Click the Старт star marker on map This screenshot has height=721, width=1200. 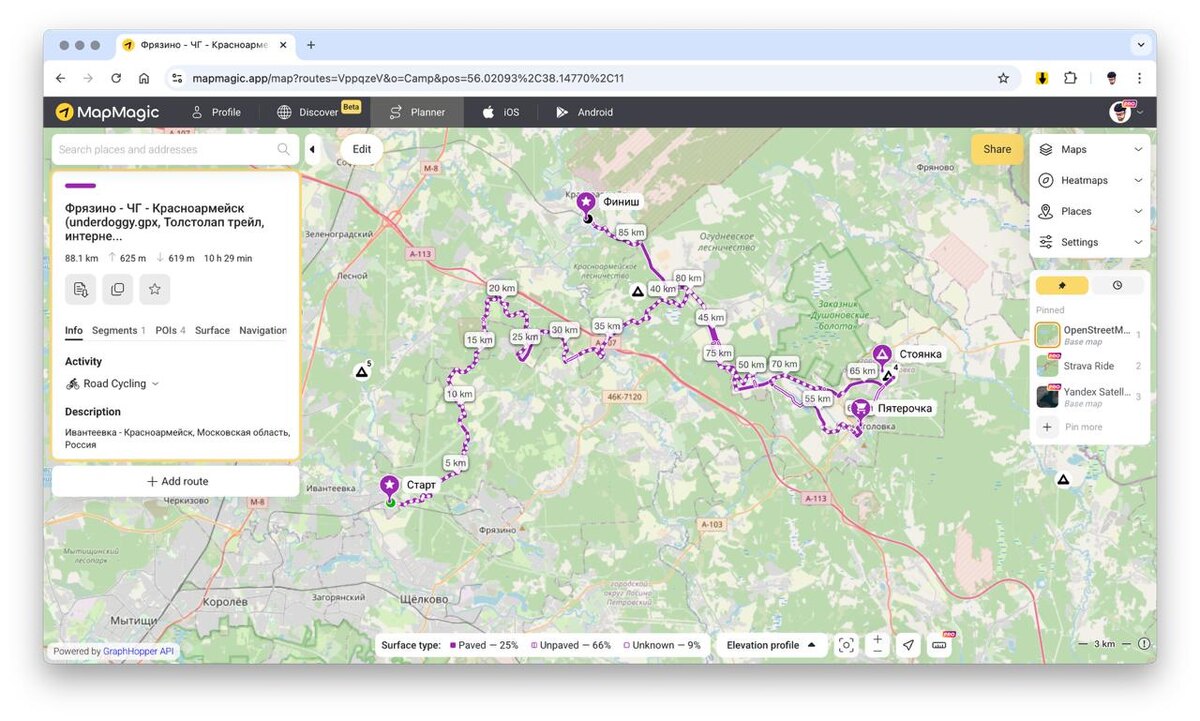(389, 486)
